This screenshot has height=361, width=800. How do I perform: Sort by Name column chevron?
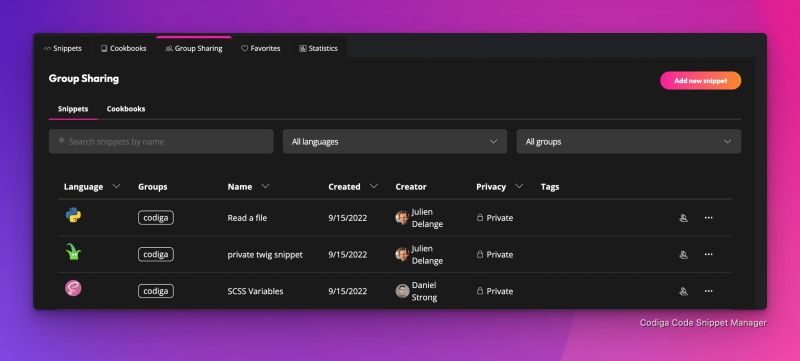pos(265,187)
